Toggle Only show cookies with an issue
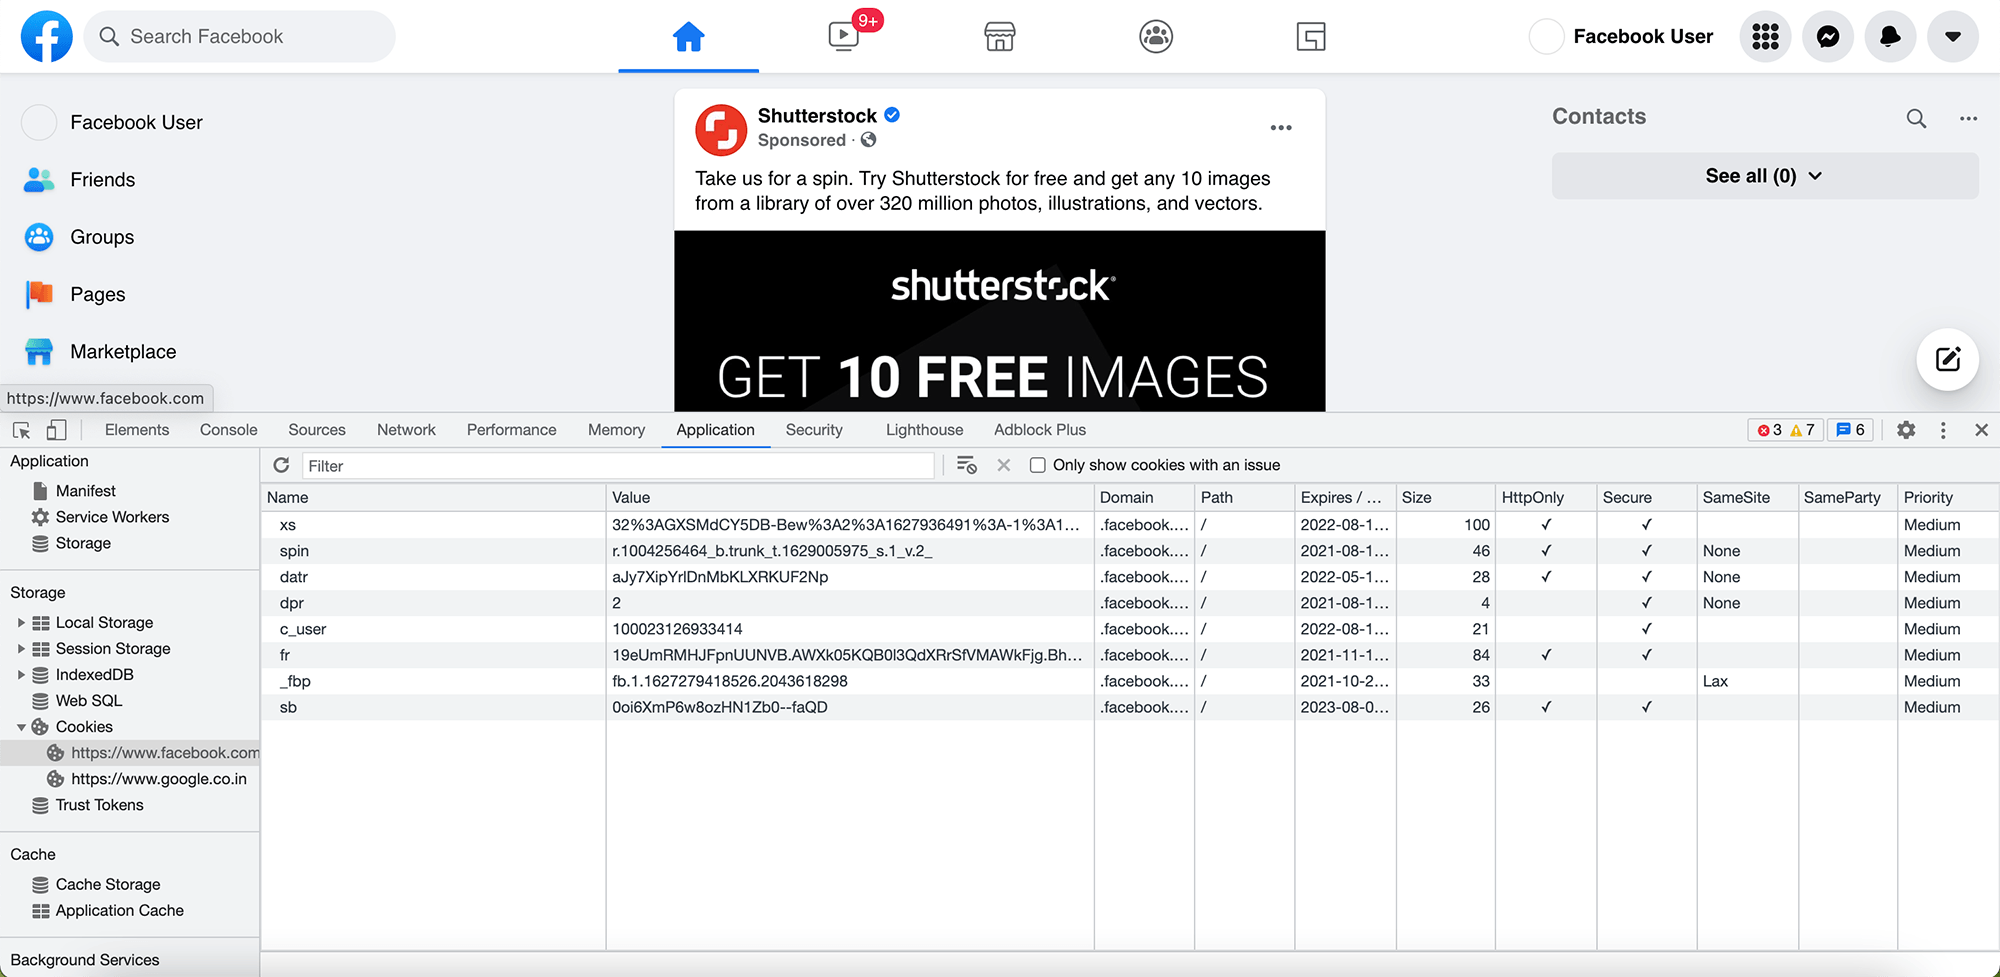2000x977 pixels. click(1038, 465)
